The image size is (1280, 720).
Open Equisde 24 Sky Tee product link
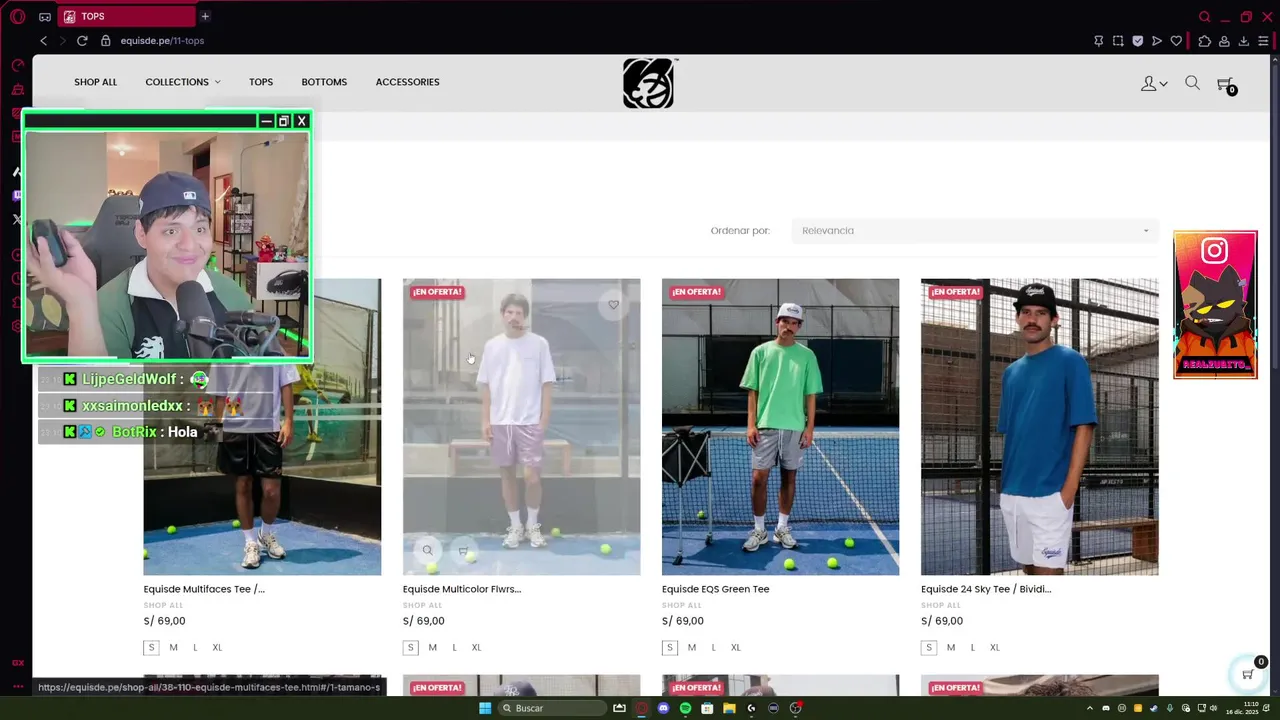(x=986, y=589)
